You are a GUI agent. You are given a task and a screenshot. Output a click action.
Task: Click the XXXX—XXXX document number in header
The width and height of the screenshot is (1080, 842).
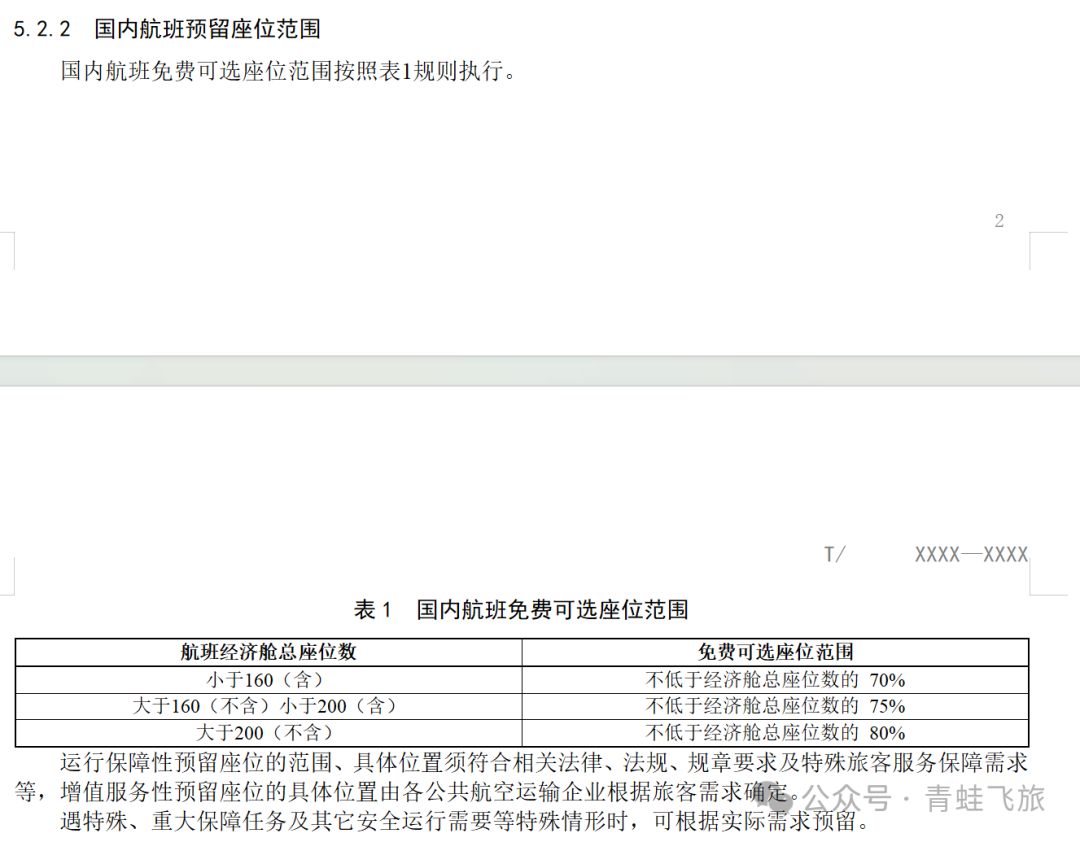point(971,554)
